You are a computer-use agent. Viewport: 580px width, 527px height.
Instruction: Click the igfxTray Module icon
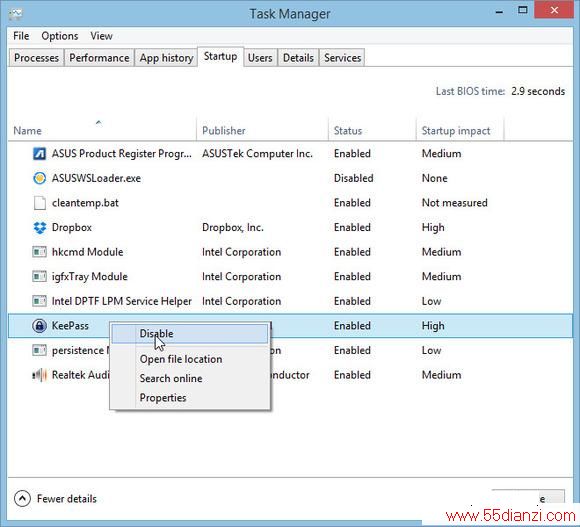tap(40, 277)
